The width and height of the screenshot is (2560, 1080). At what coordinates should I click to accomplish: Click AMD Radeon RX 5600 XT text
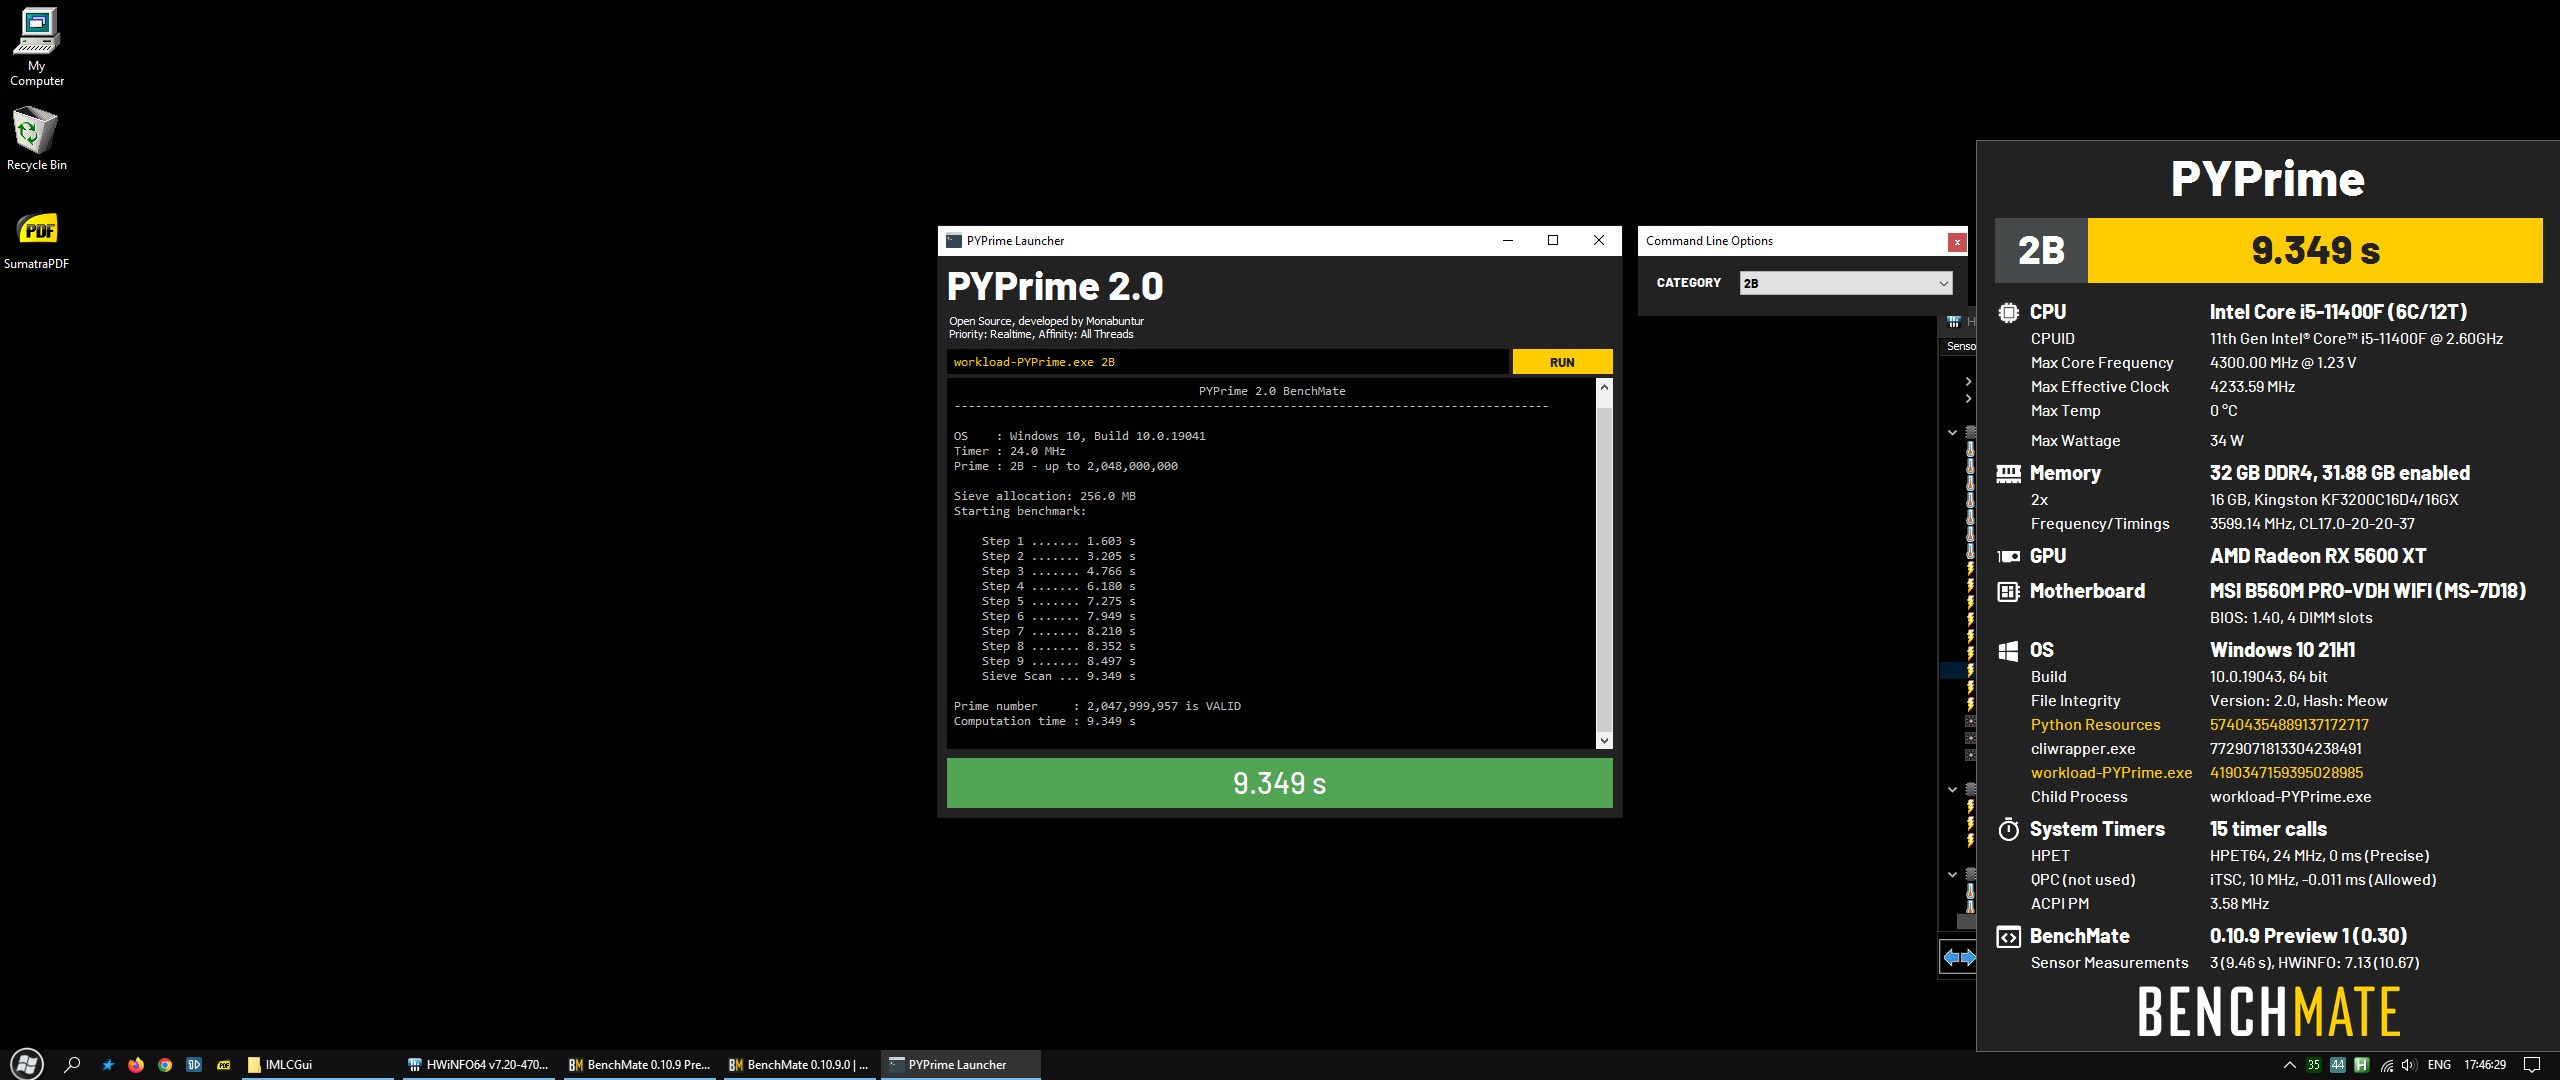2318,556
